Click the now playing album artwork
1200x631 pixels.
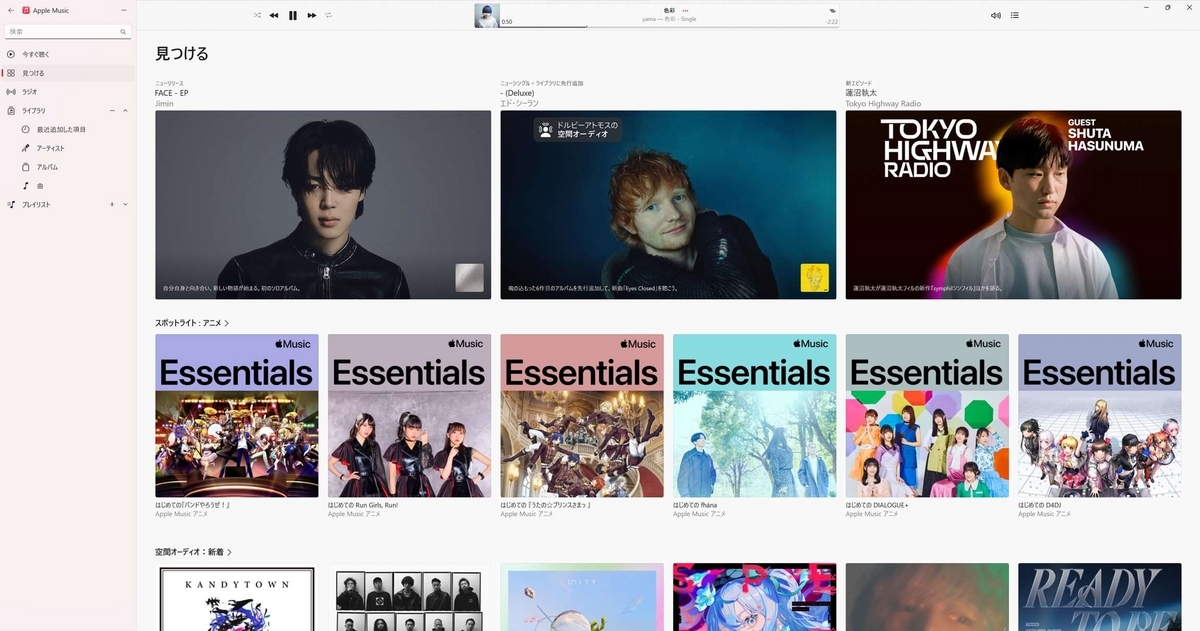[487, 15]
